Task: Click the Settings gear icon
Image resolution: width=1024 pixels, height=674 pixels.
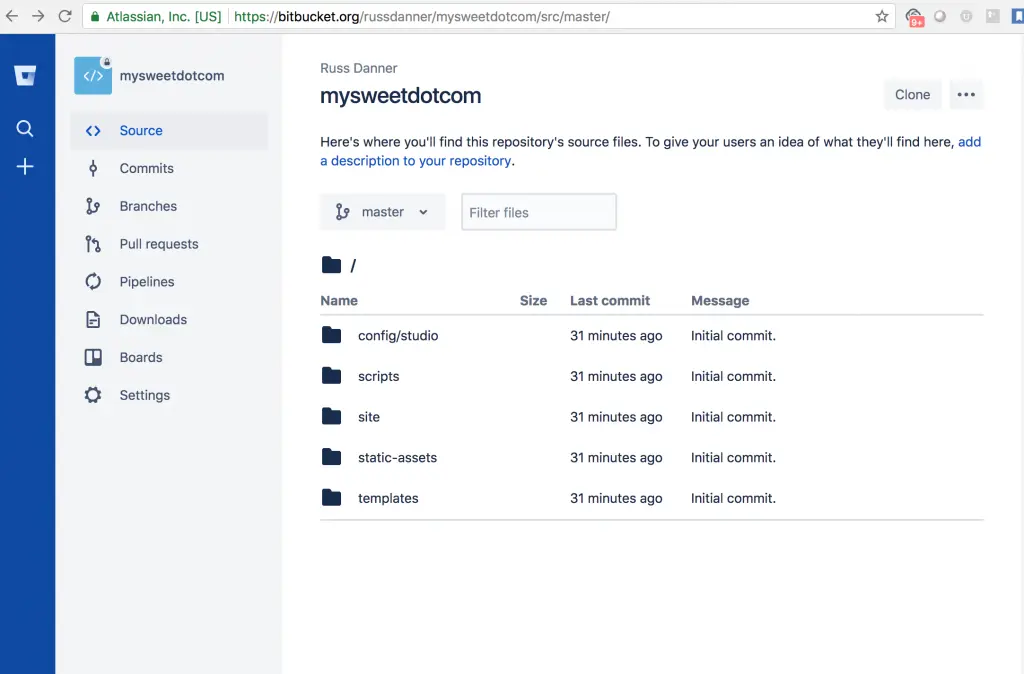Action: tap(93, 395)
